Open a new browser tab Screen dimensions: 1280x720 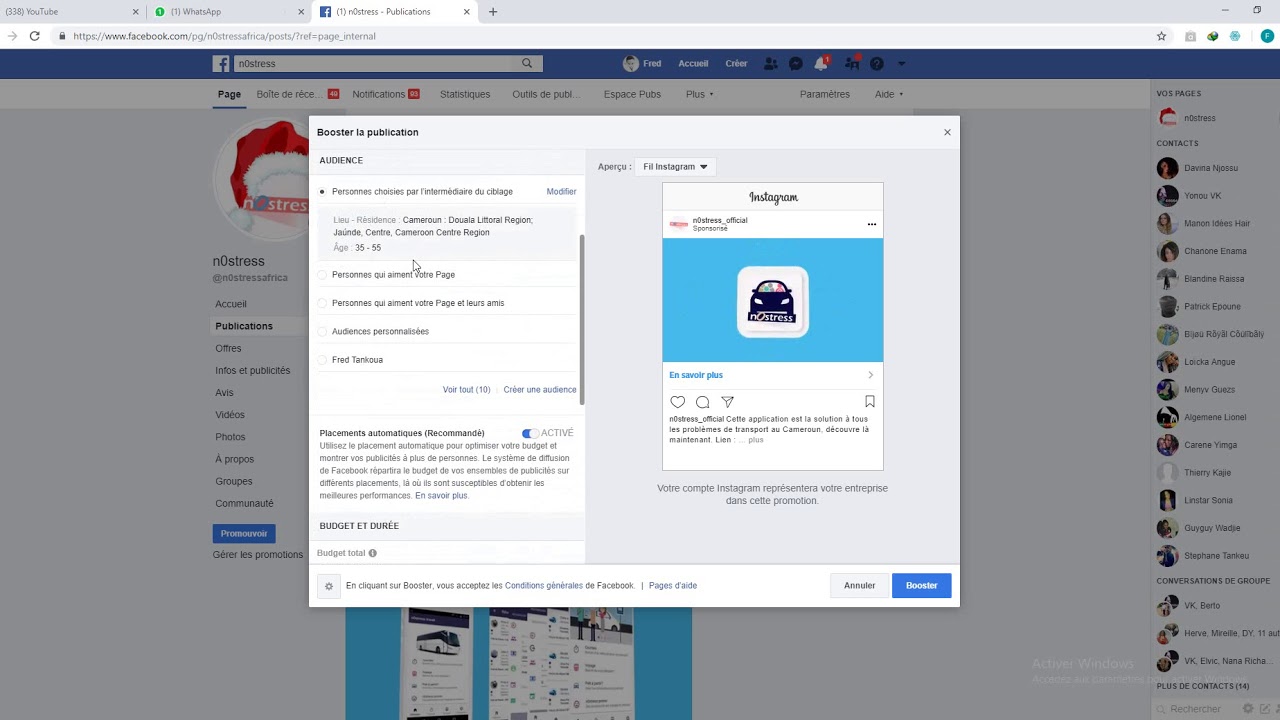coord(493,12)
